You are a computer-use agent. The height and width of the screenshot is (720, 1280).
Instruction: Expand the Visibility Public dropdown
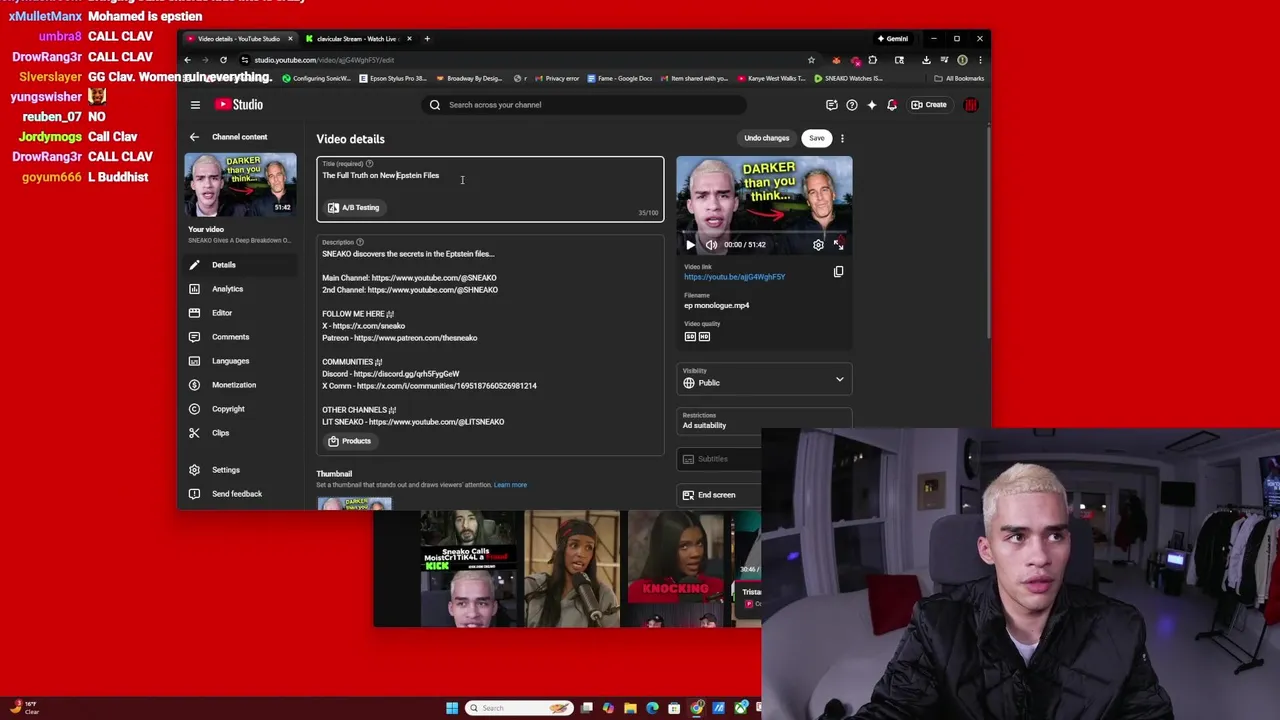point(764,379)
